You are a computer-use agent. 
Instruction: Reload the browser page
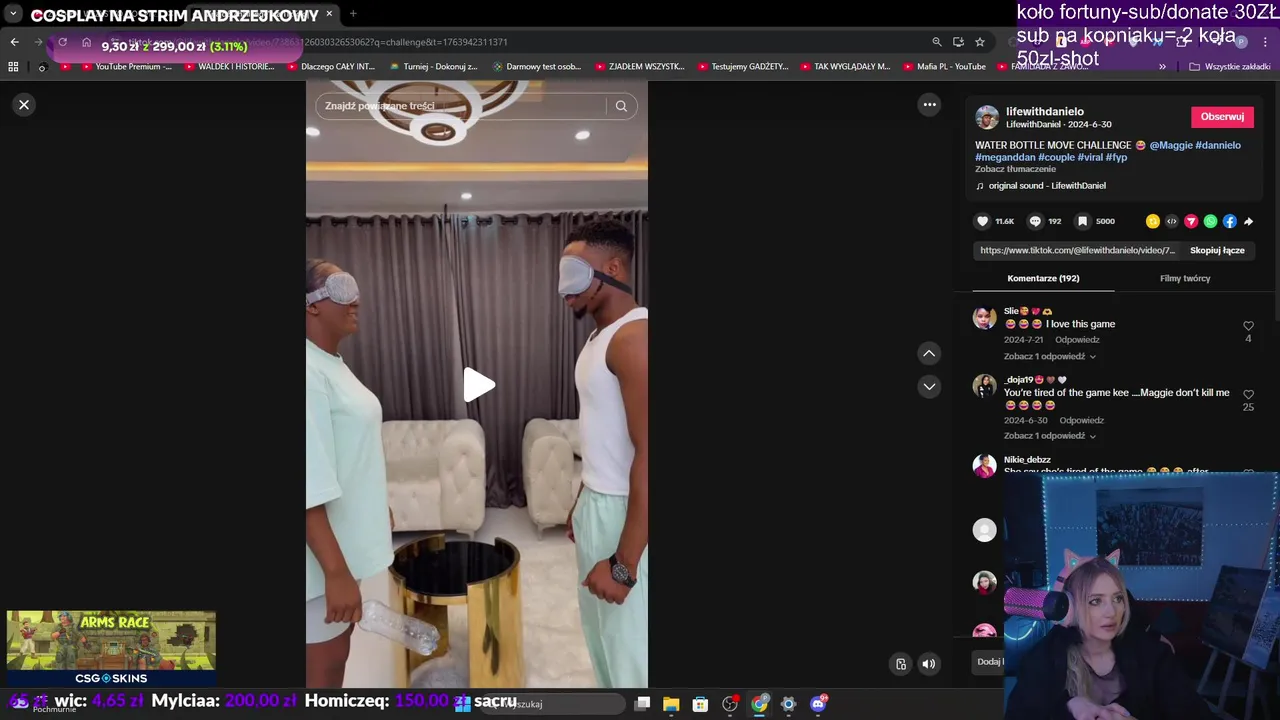click(x=62, y=42)
